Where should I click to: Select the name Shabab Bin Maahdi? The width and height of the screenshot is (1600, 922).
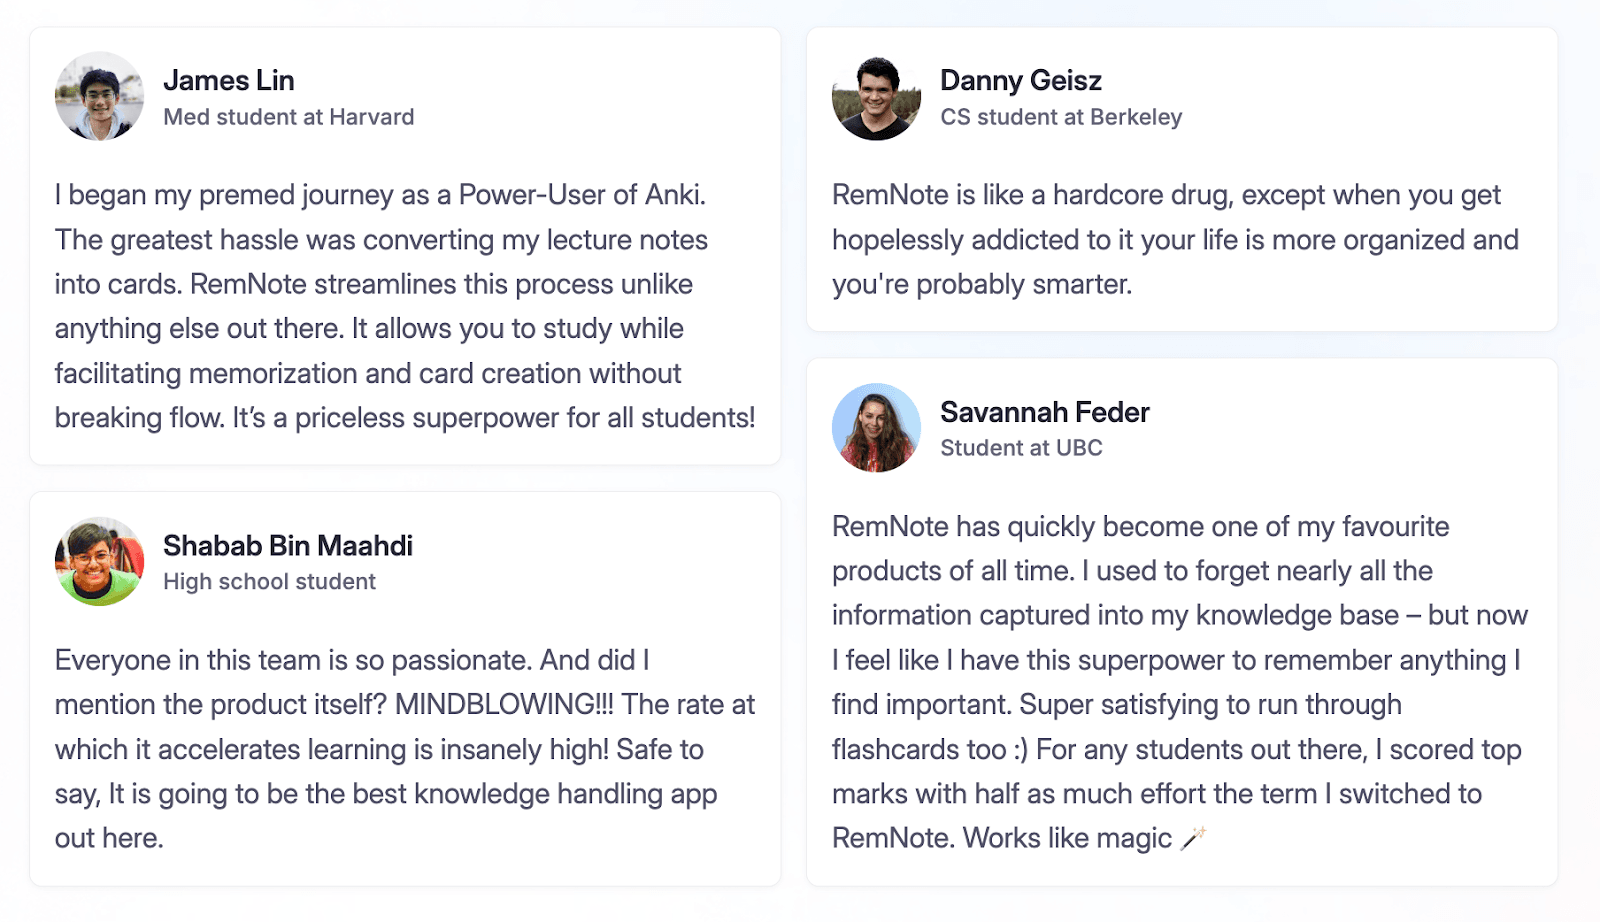287,545
